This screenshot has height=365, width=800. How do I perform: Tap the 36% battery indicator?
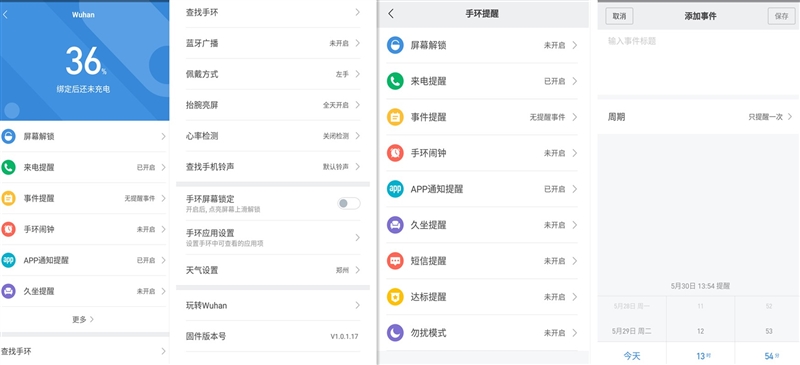point(86,61)
